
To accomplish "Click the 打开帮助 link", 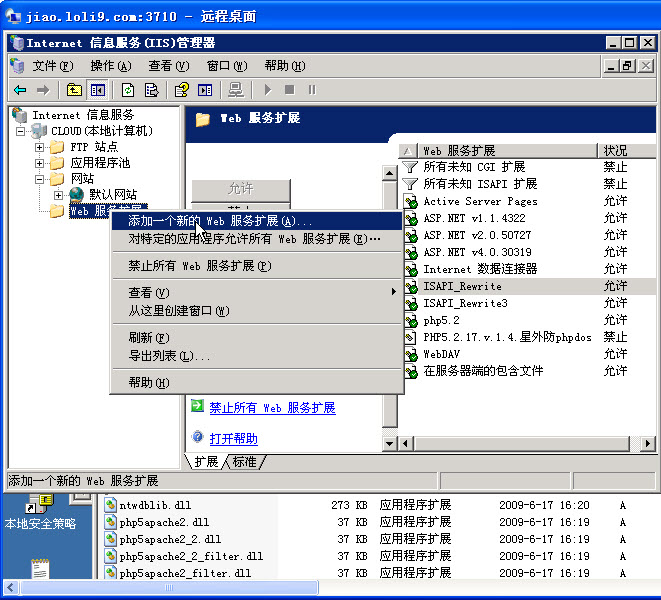I will [233, 439].
